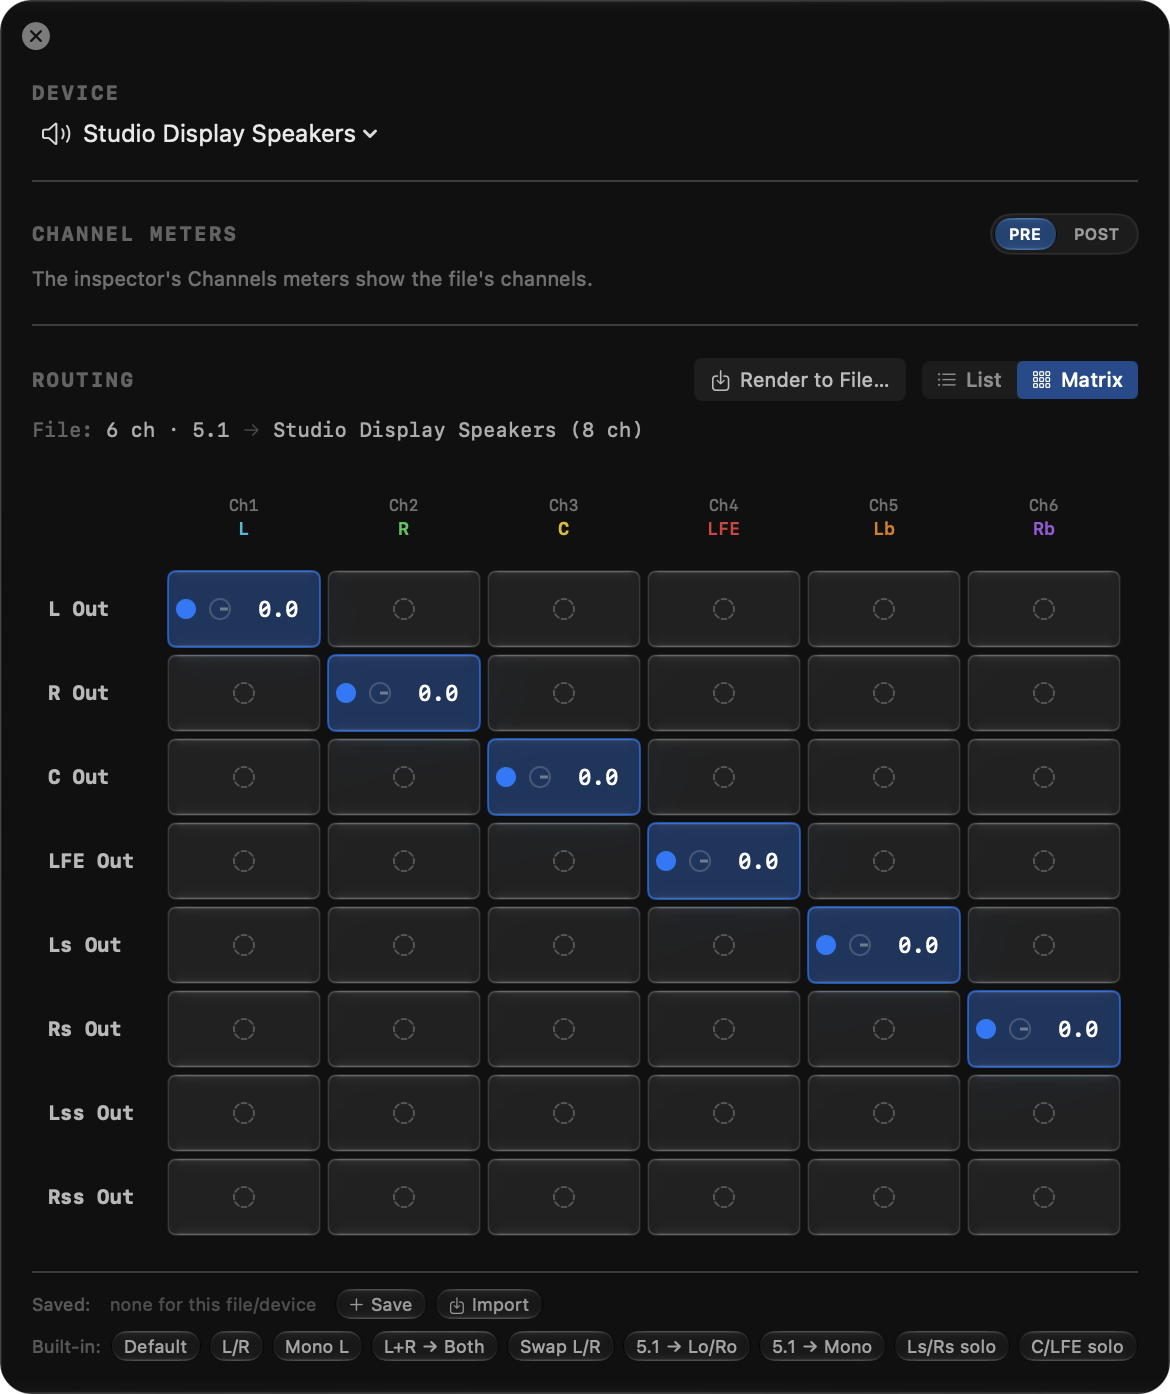Click the gain knob in Rs Out Ch6 cell
Screen dimensions: 1170x1394
pos(1020,1029)
